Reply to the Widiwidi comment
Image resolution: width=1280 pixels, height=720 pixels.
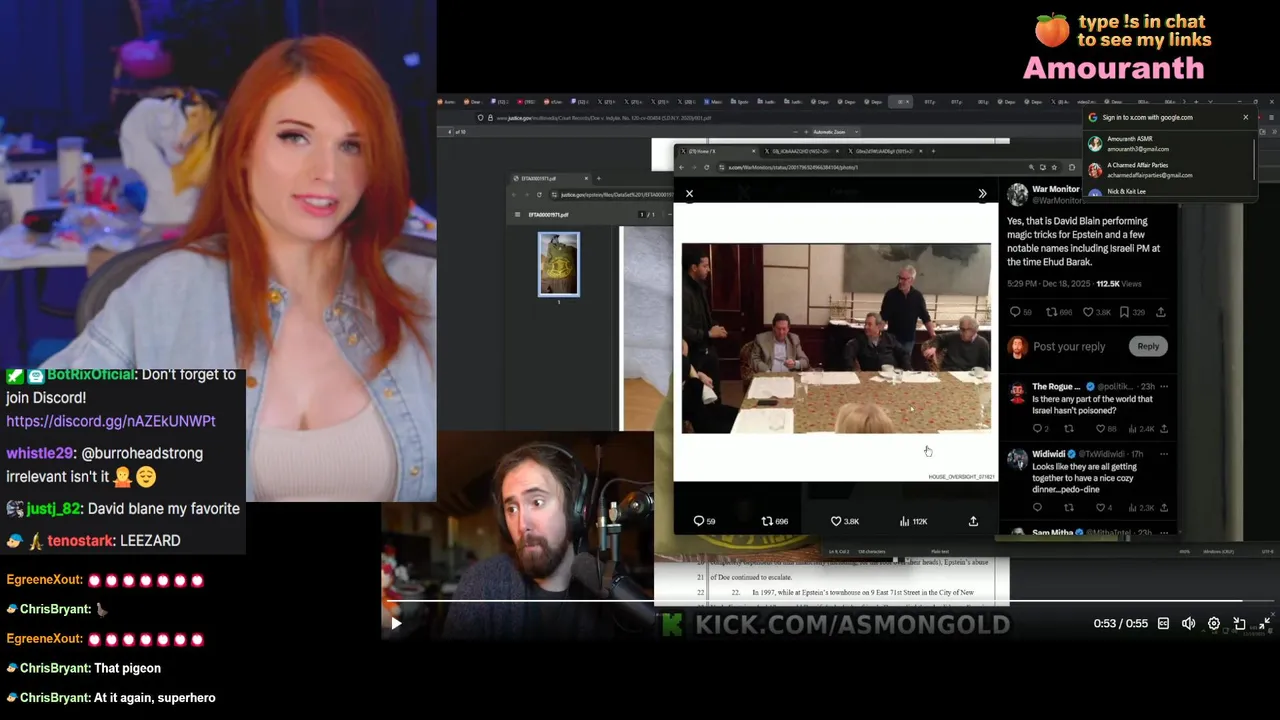(1038, 508)
